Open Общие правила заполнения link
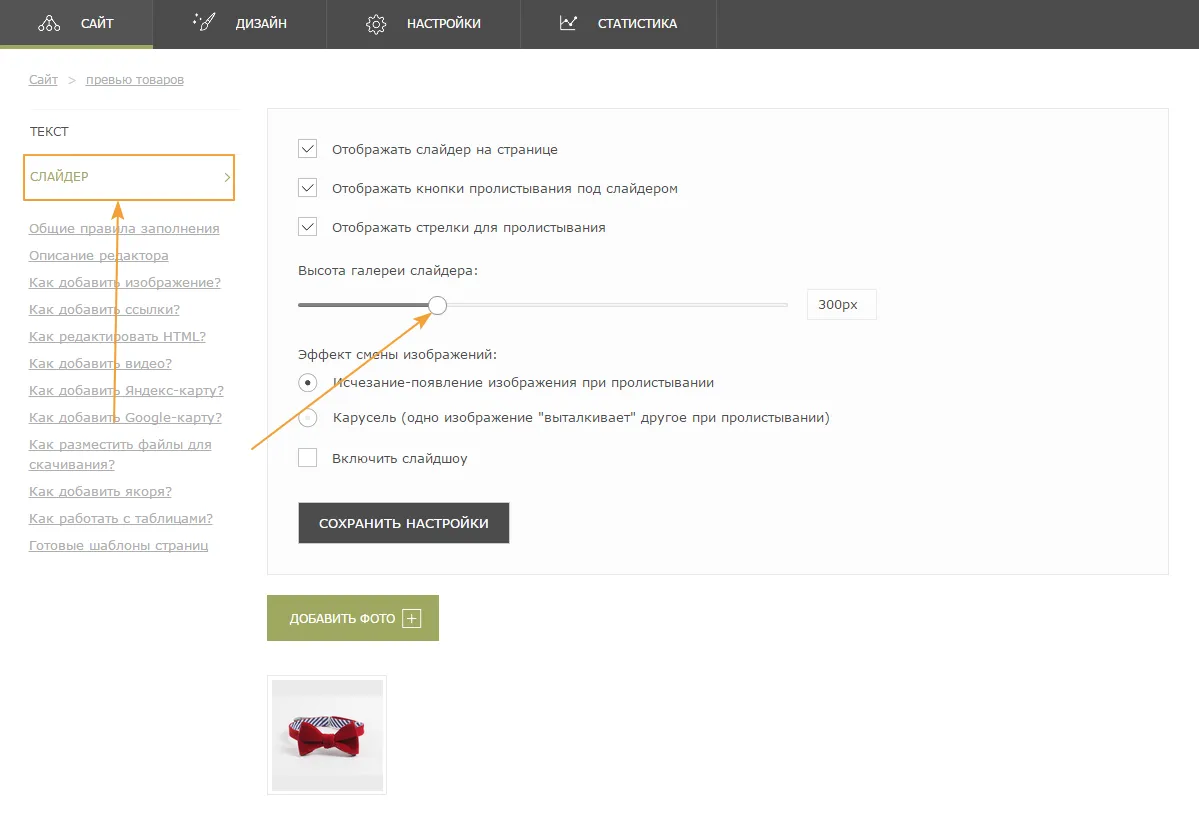 124,228
